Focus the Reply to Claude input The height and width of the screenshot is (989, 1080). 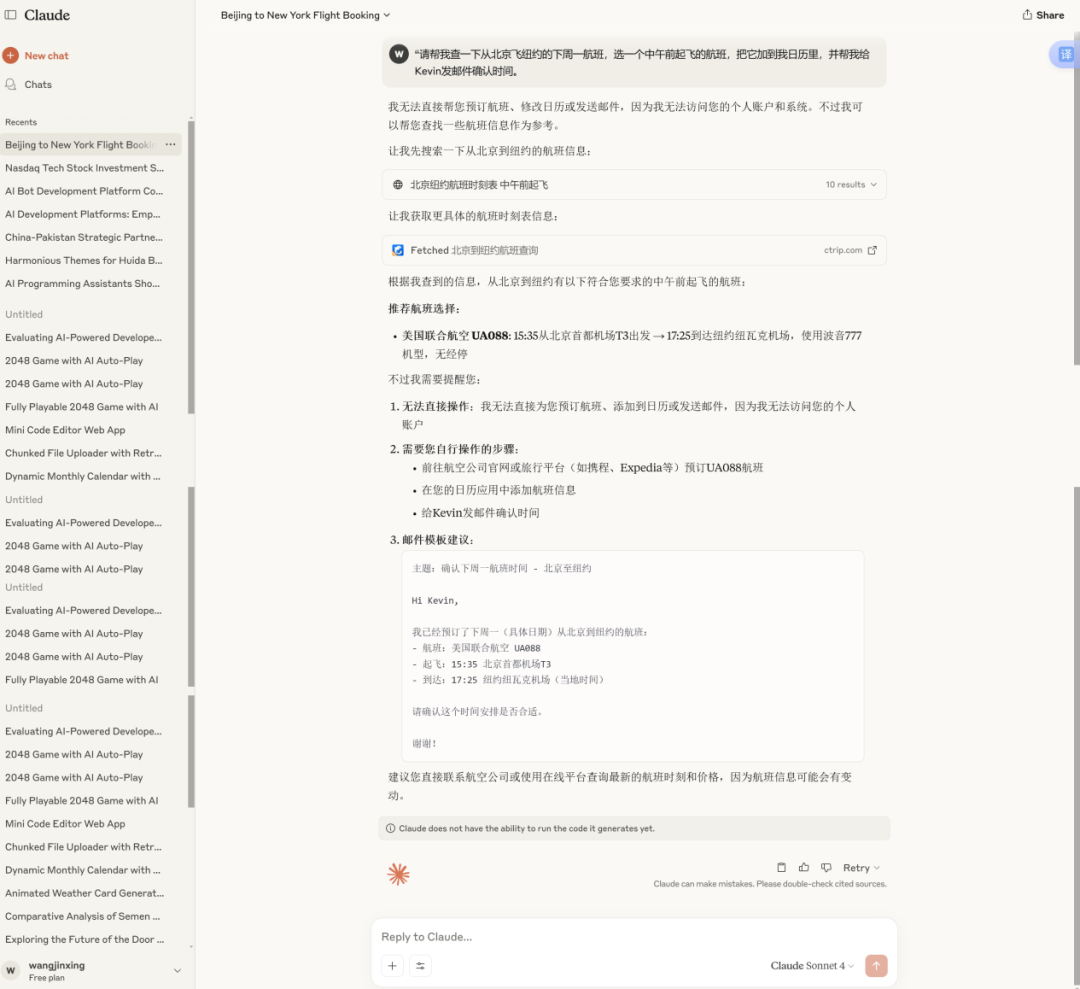pyautogui.click(x=634, y=937)
